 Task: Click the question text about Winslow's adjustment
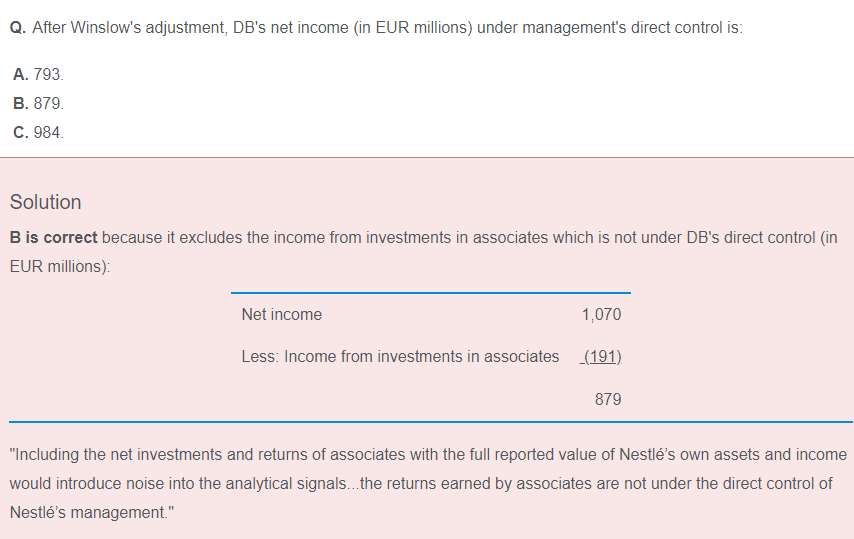pos(387,27)
